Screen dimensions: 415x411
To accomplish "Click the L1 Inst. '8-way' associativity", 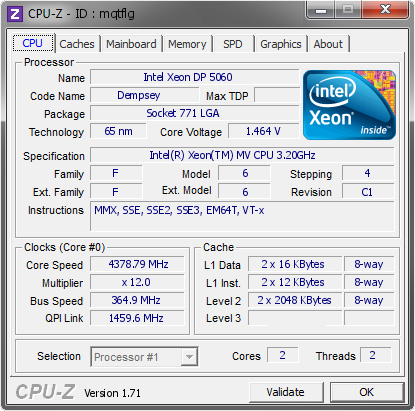I will [x=369, y=282].
